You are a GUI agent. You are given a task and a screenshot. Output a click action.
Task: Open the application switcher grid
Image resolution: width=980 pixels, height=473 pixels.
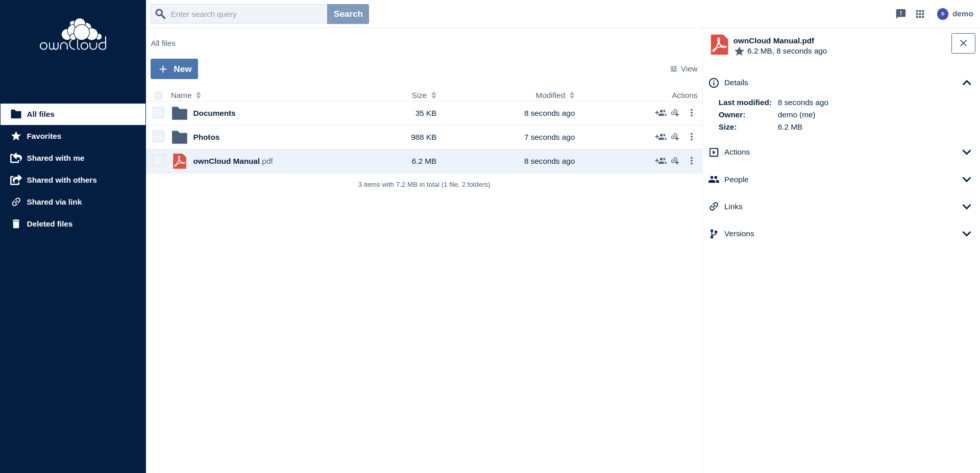tap(920, 14)
